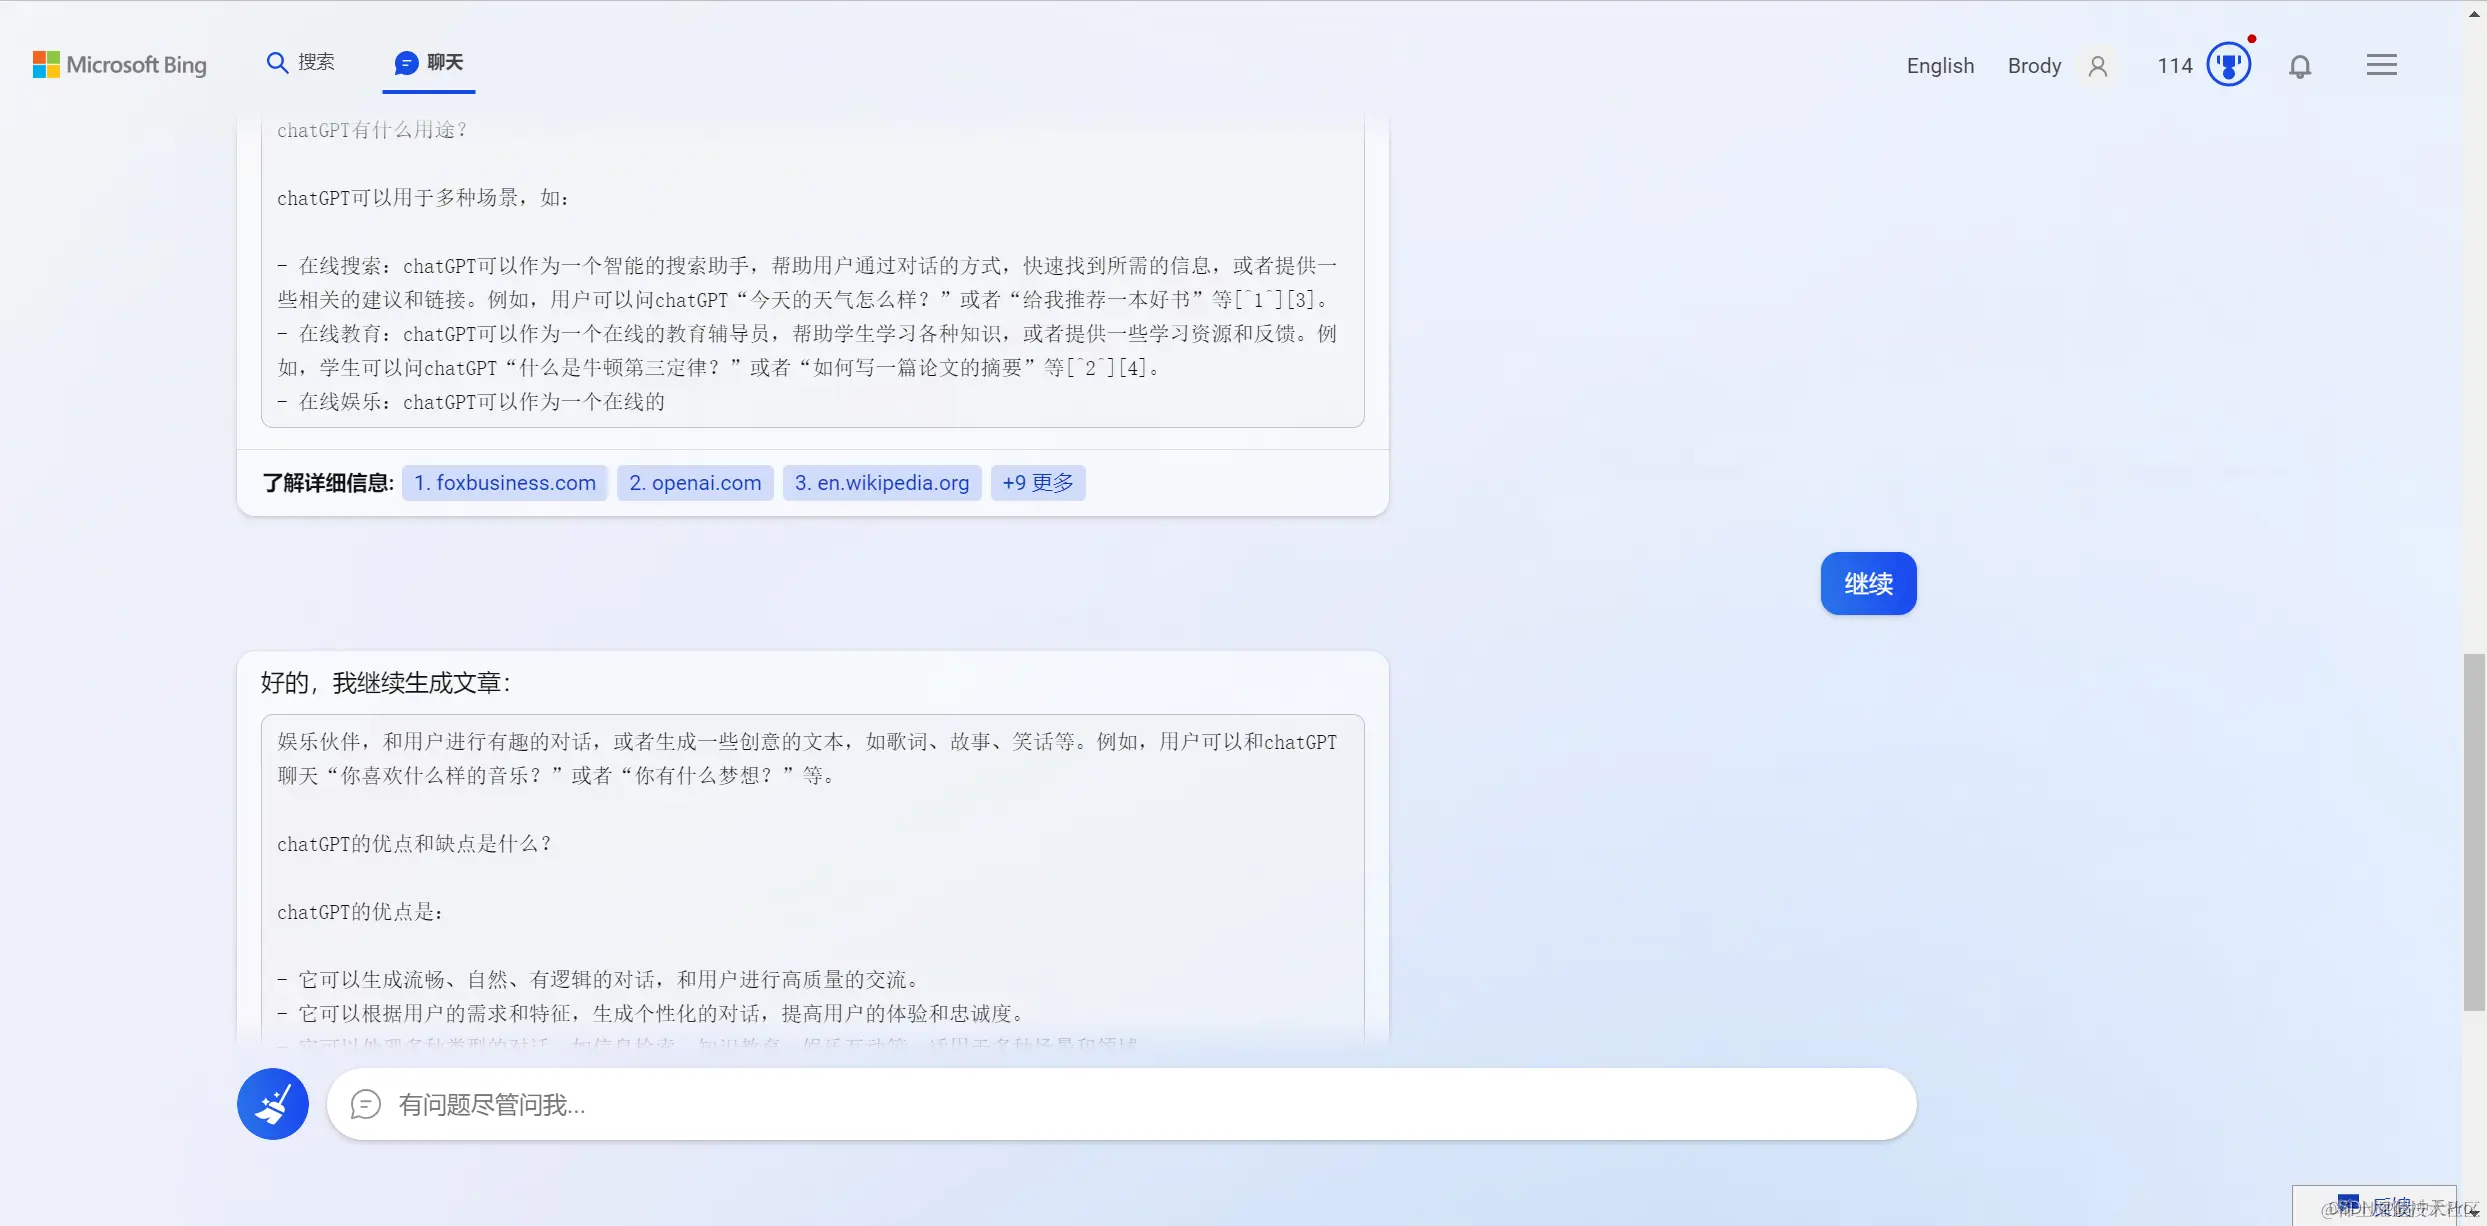This screenshot has height=1226, width=2487.
Task: Start a new topic with the broom icon
Action: tap(272, 1103)
